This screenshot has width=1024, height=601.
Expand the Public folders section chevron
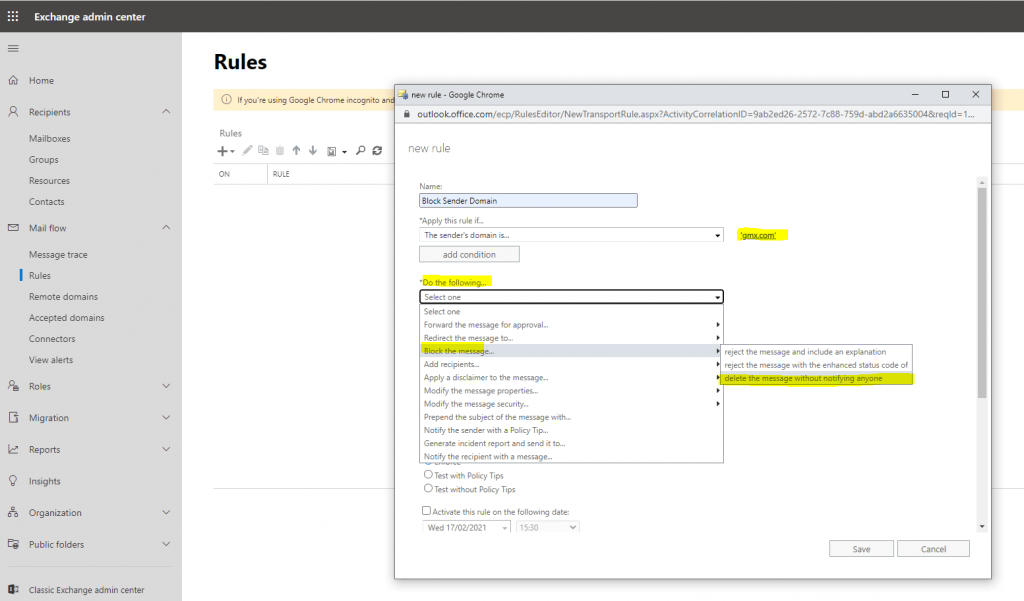(166, 544)
